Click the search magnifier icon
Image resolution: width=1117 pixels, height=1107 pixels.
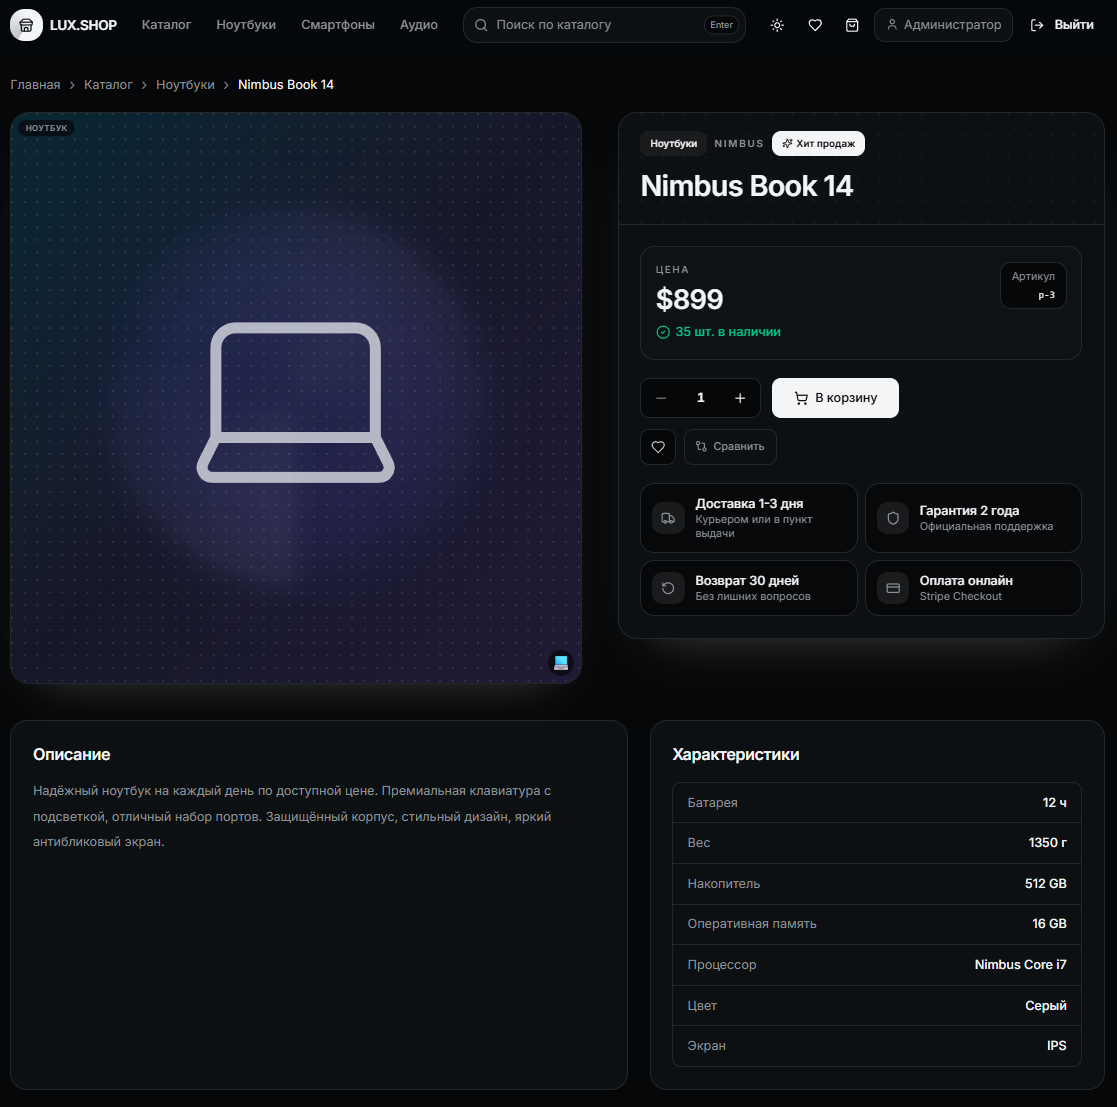482,25
